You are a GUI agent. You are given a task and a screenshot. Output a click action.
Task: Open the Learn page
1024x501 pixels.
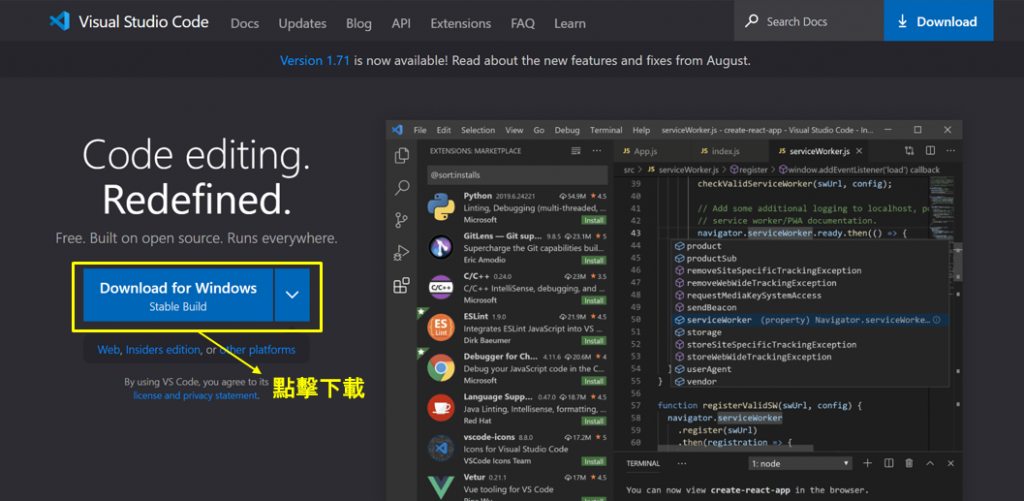click(569, 24)
